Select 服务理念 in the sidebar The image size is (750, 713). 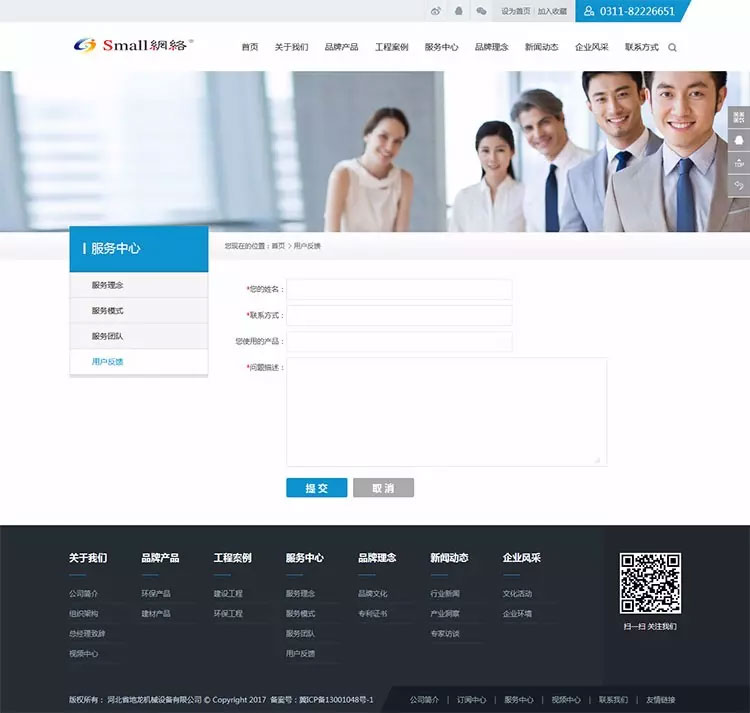click(x=139, y=285)
